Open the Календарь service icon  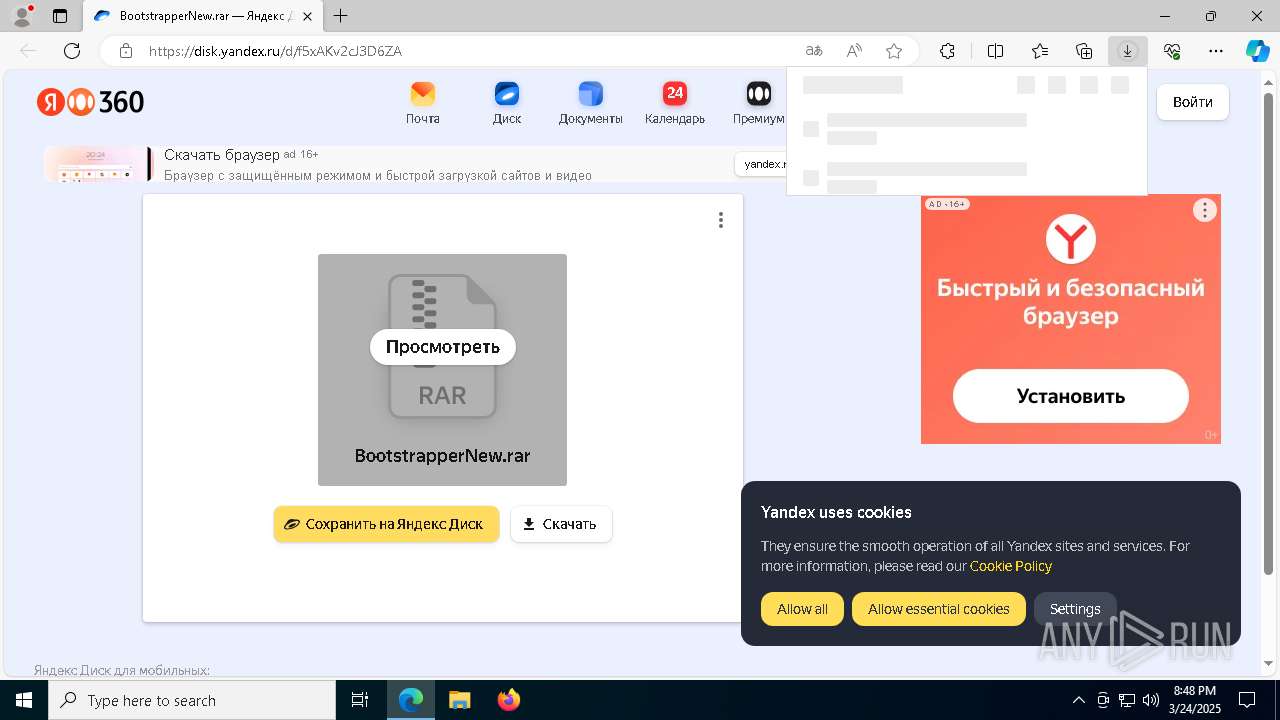click(675, 103)
